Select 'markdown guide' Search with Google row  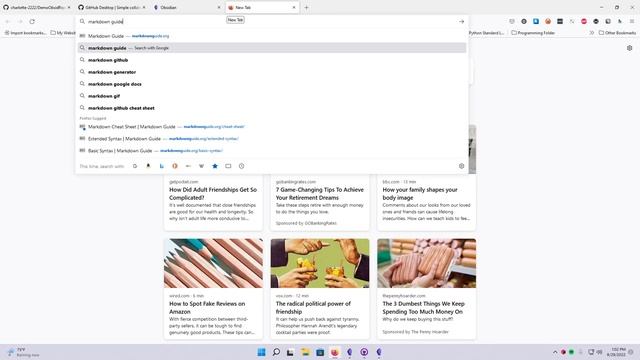[272, 48]
